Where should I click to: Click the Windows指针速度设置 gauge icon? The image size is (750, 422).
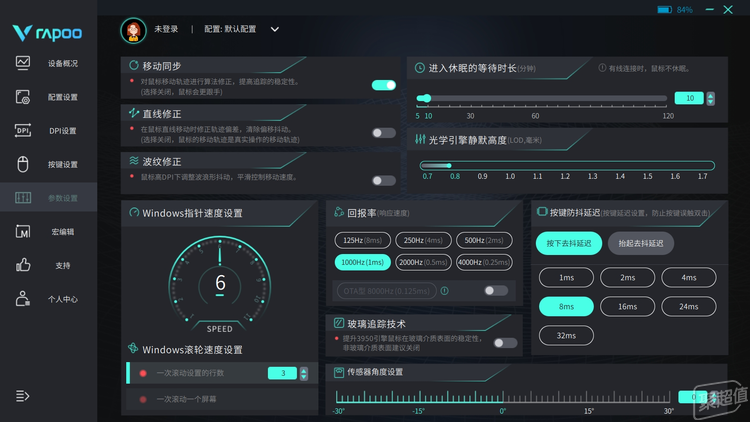point(134,212)
